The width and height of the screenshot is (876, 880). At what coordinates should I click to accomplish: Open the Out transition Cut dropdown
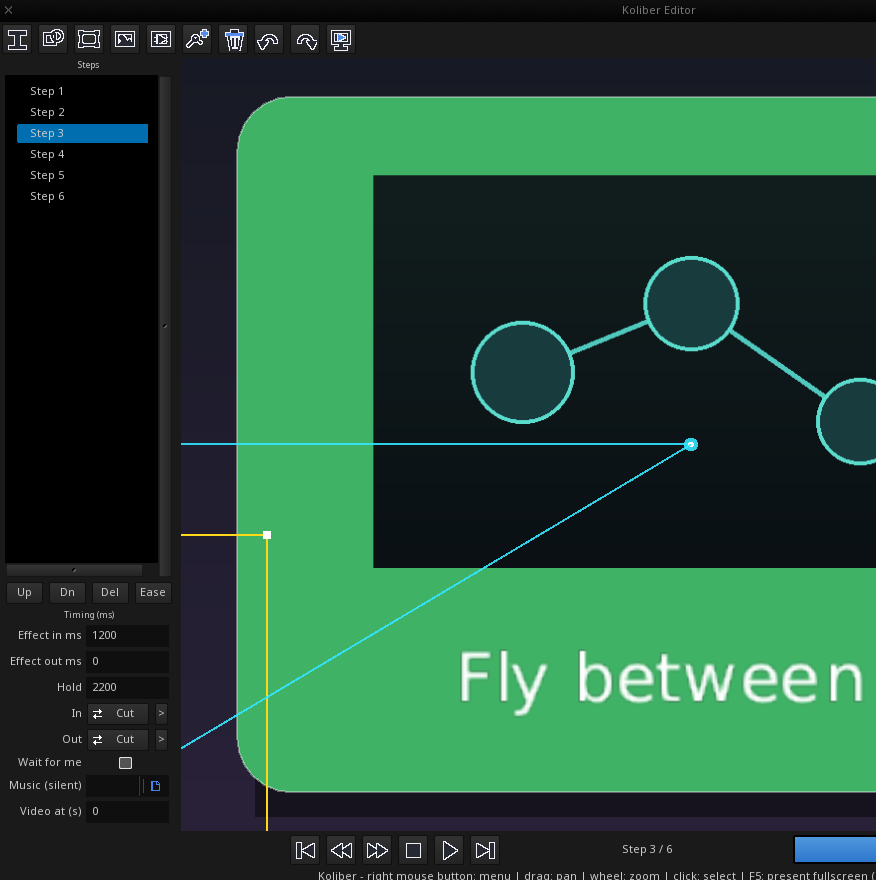pos(118,740)
